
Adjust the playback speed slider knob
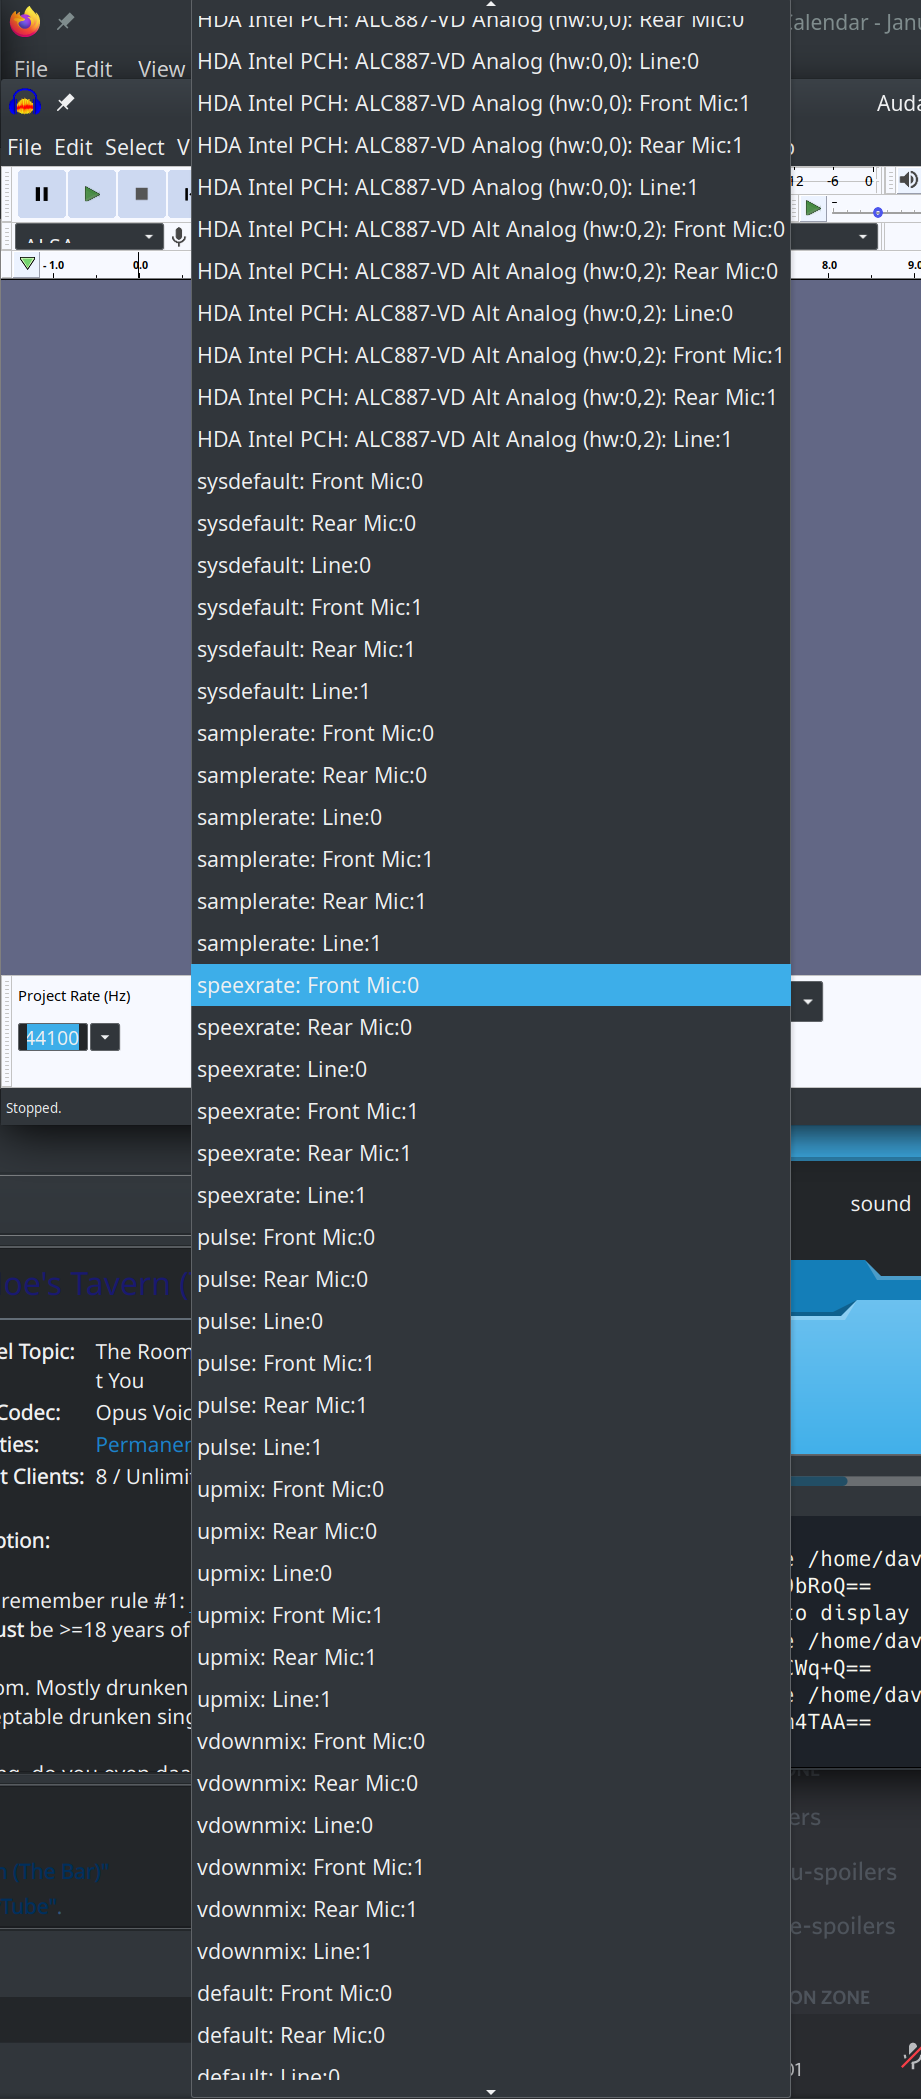pos(878,212)
